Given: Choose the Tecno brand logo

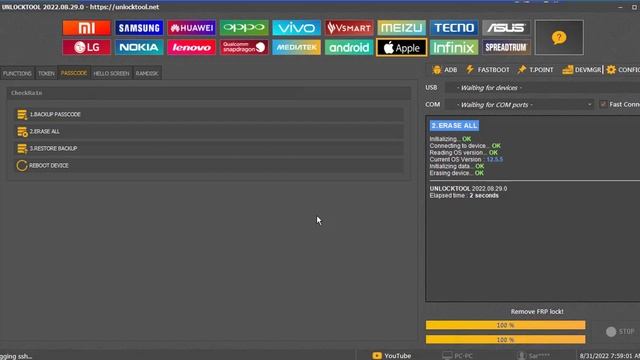Looking at the screenshot, I should click(454, 28).
